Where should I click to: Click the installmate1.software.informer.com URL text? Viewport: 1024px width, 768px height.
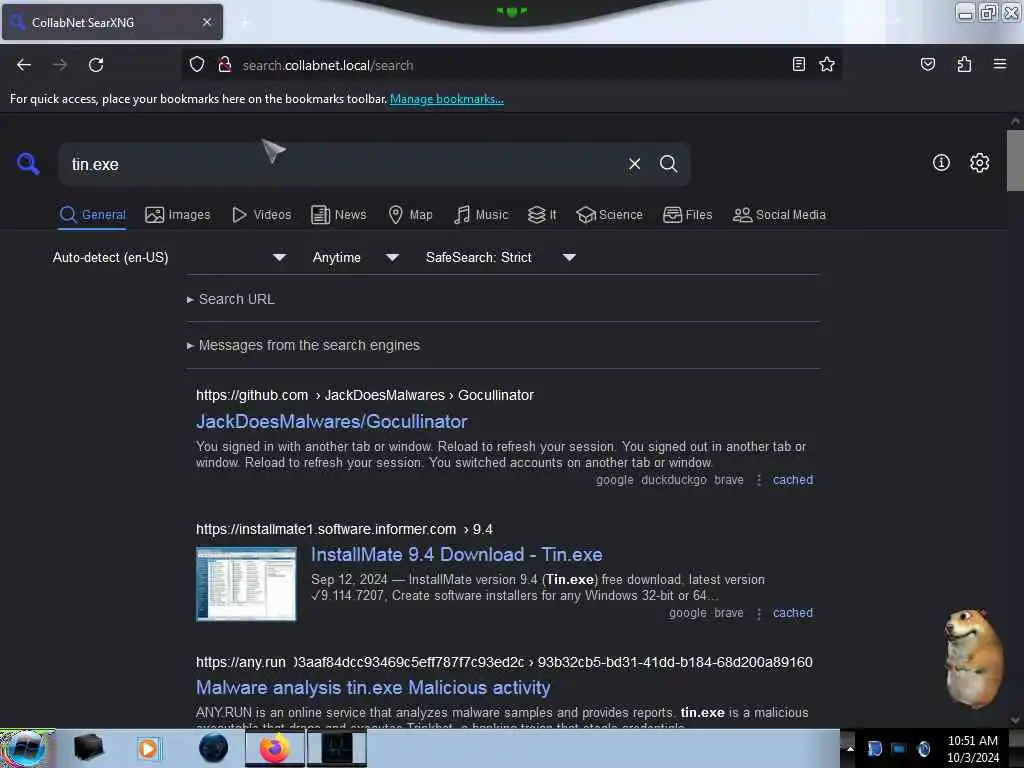tap(326, 529)
